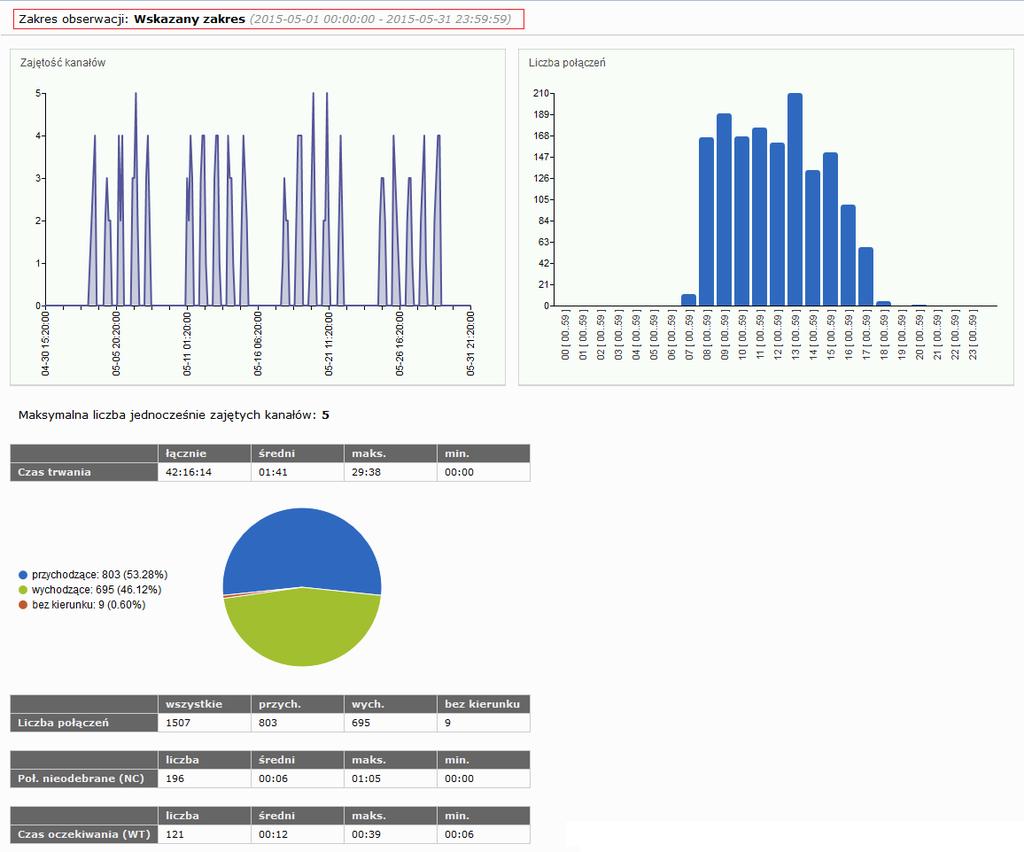Click the 'łącznie' column header

[x=204, y=453]
